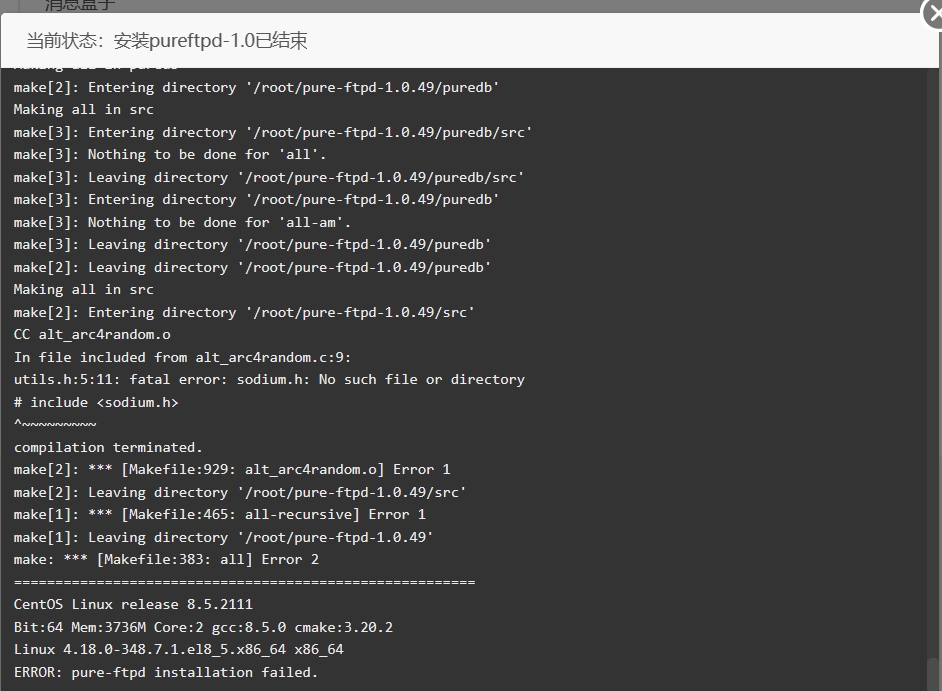Click the 'ERROR: pure-ftpd installation failed.' line

pyautogui.click(x=166, y=672)
